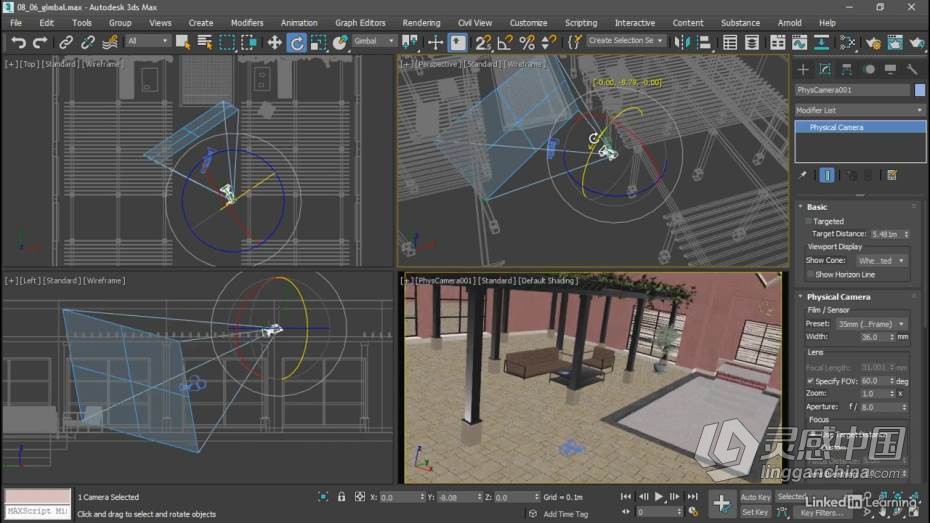Click the Use Pivot Point Center icon

(x=409, y=42)
